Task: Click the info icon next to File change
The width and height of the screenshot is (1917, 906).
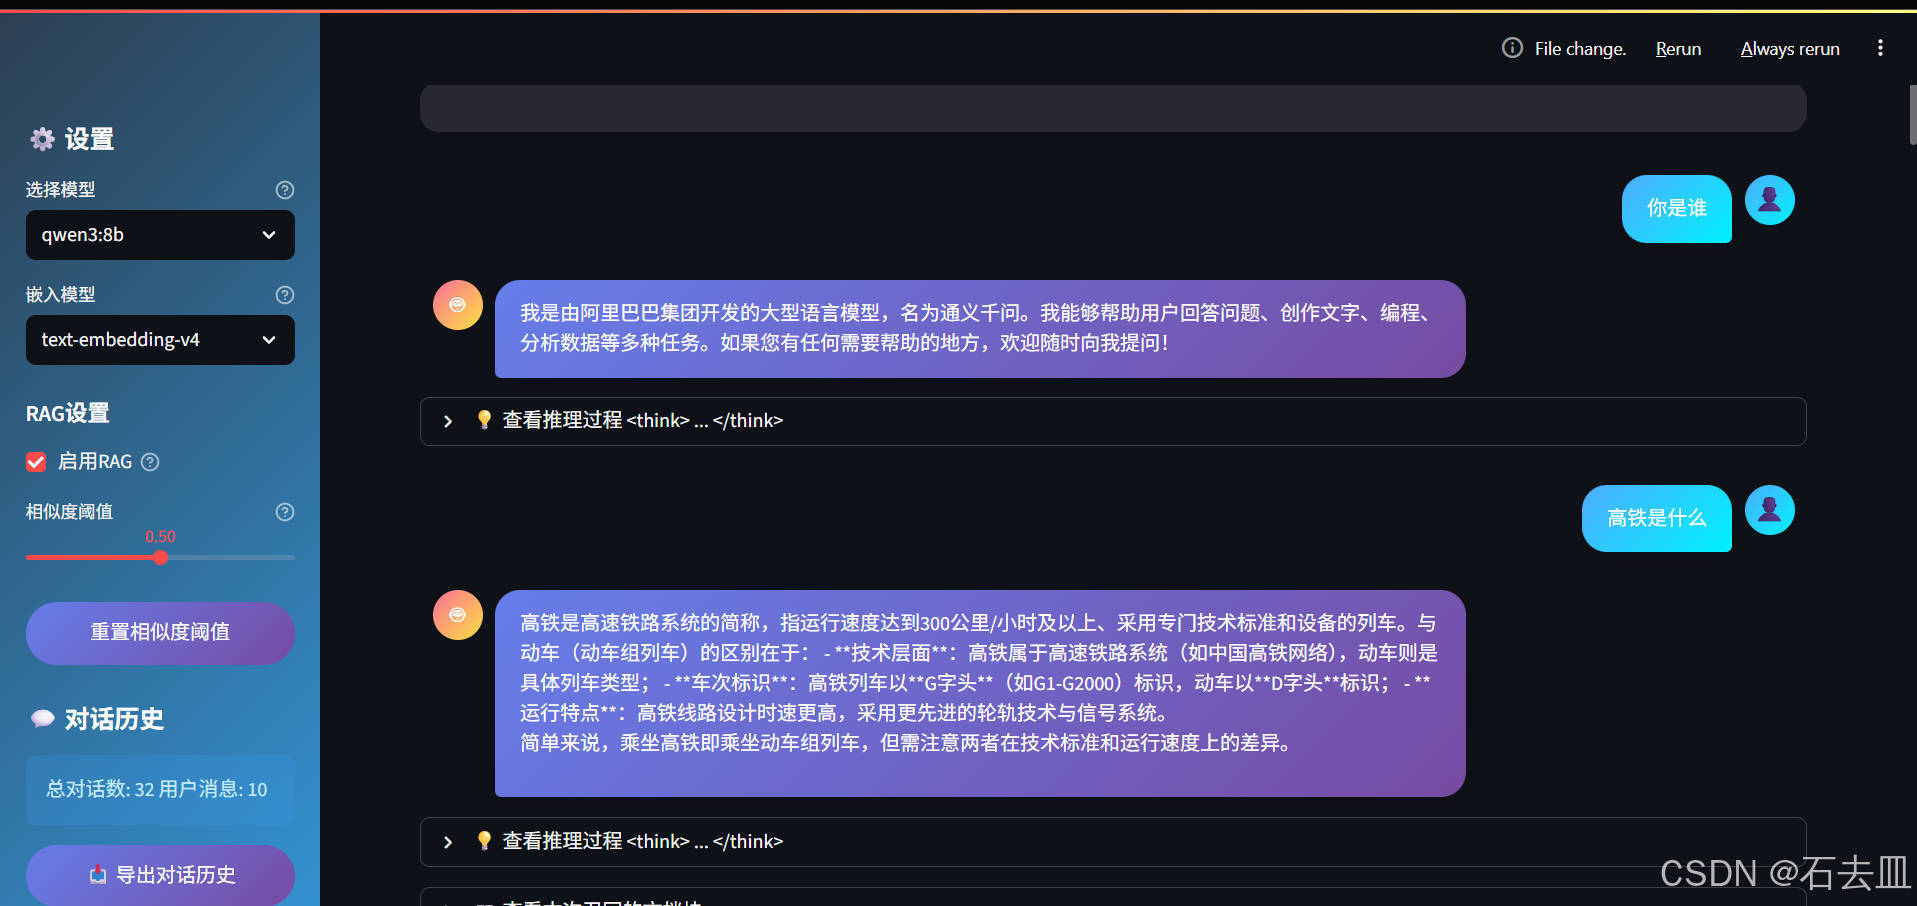Action: 1511,47
